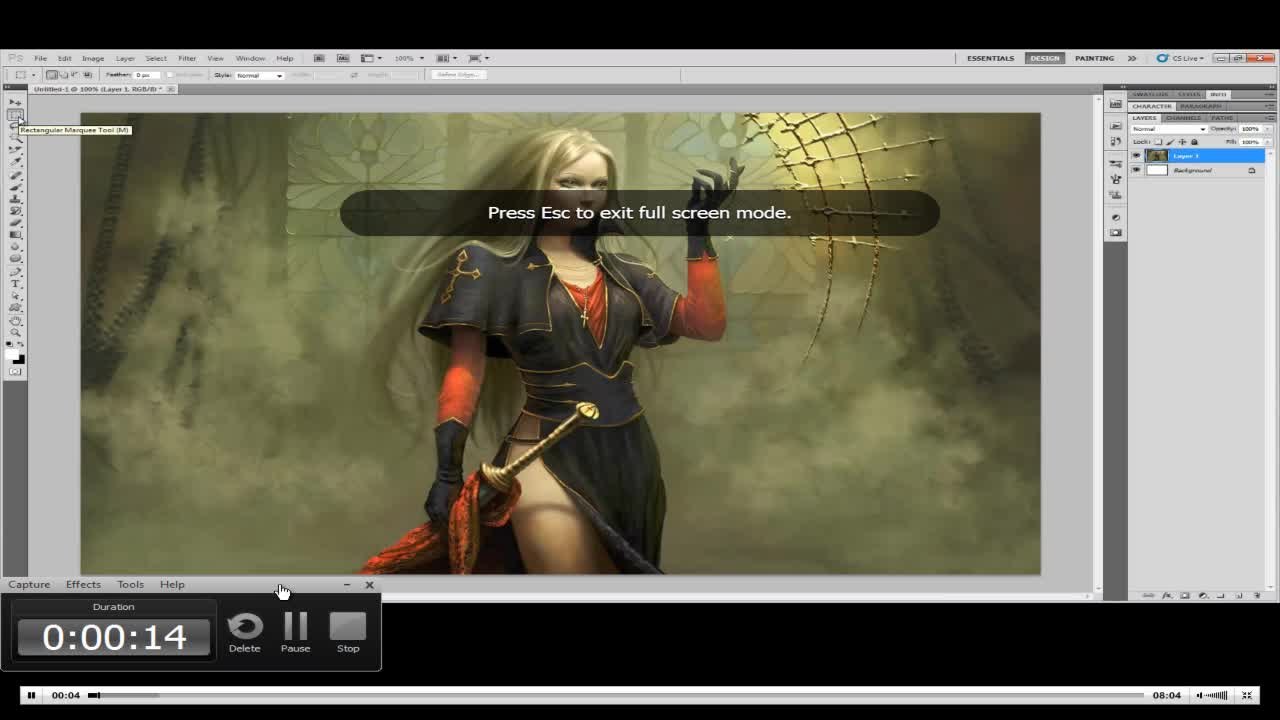Click the recorder's Delete icon

pyautogui.click(x=244, y=628)
